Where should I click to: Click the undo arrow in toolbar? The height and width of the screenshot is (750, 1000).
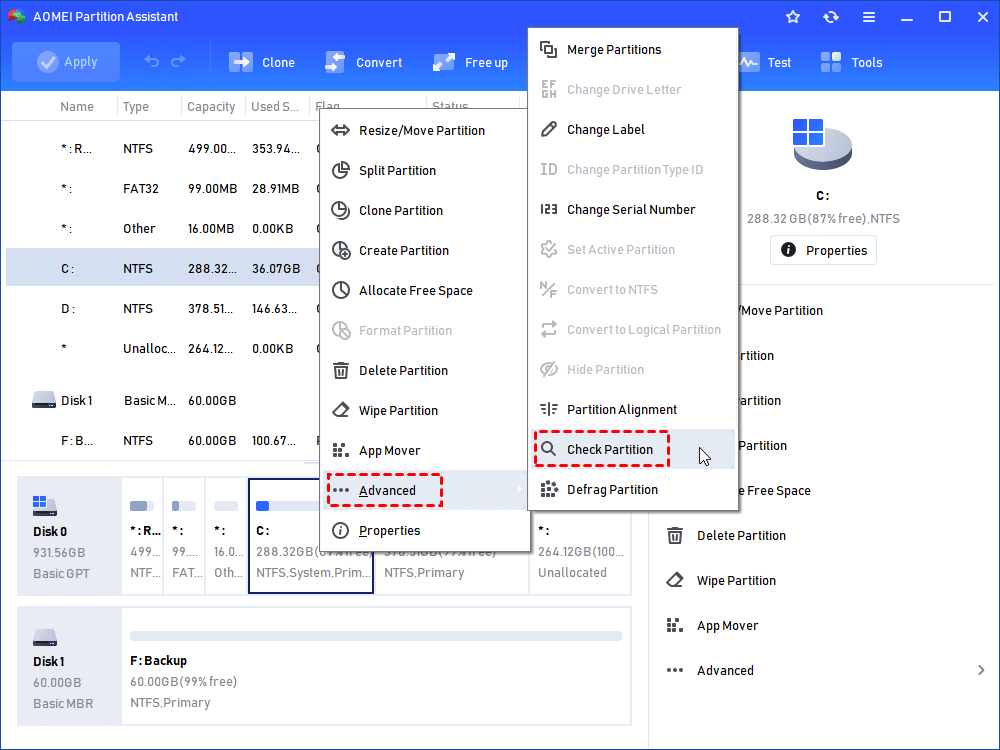[x=152, y=62]
